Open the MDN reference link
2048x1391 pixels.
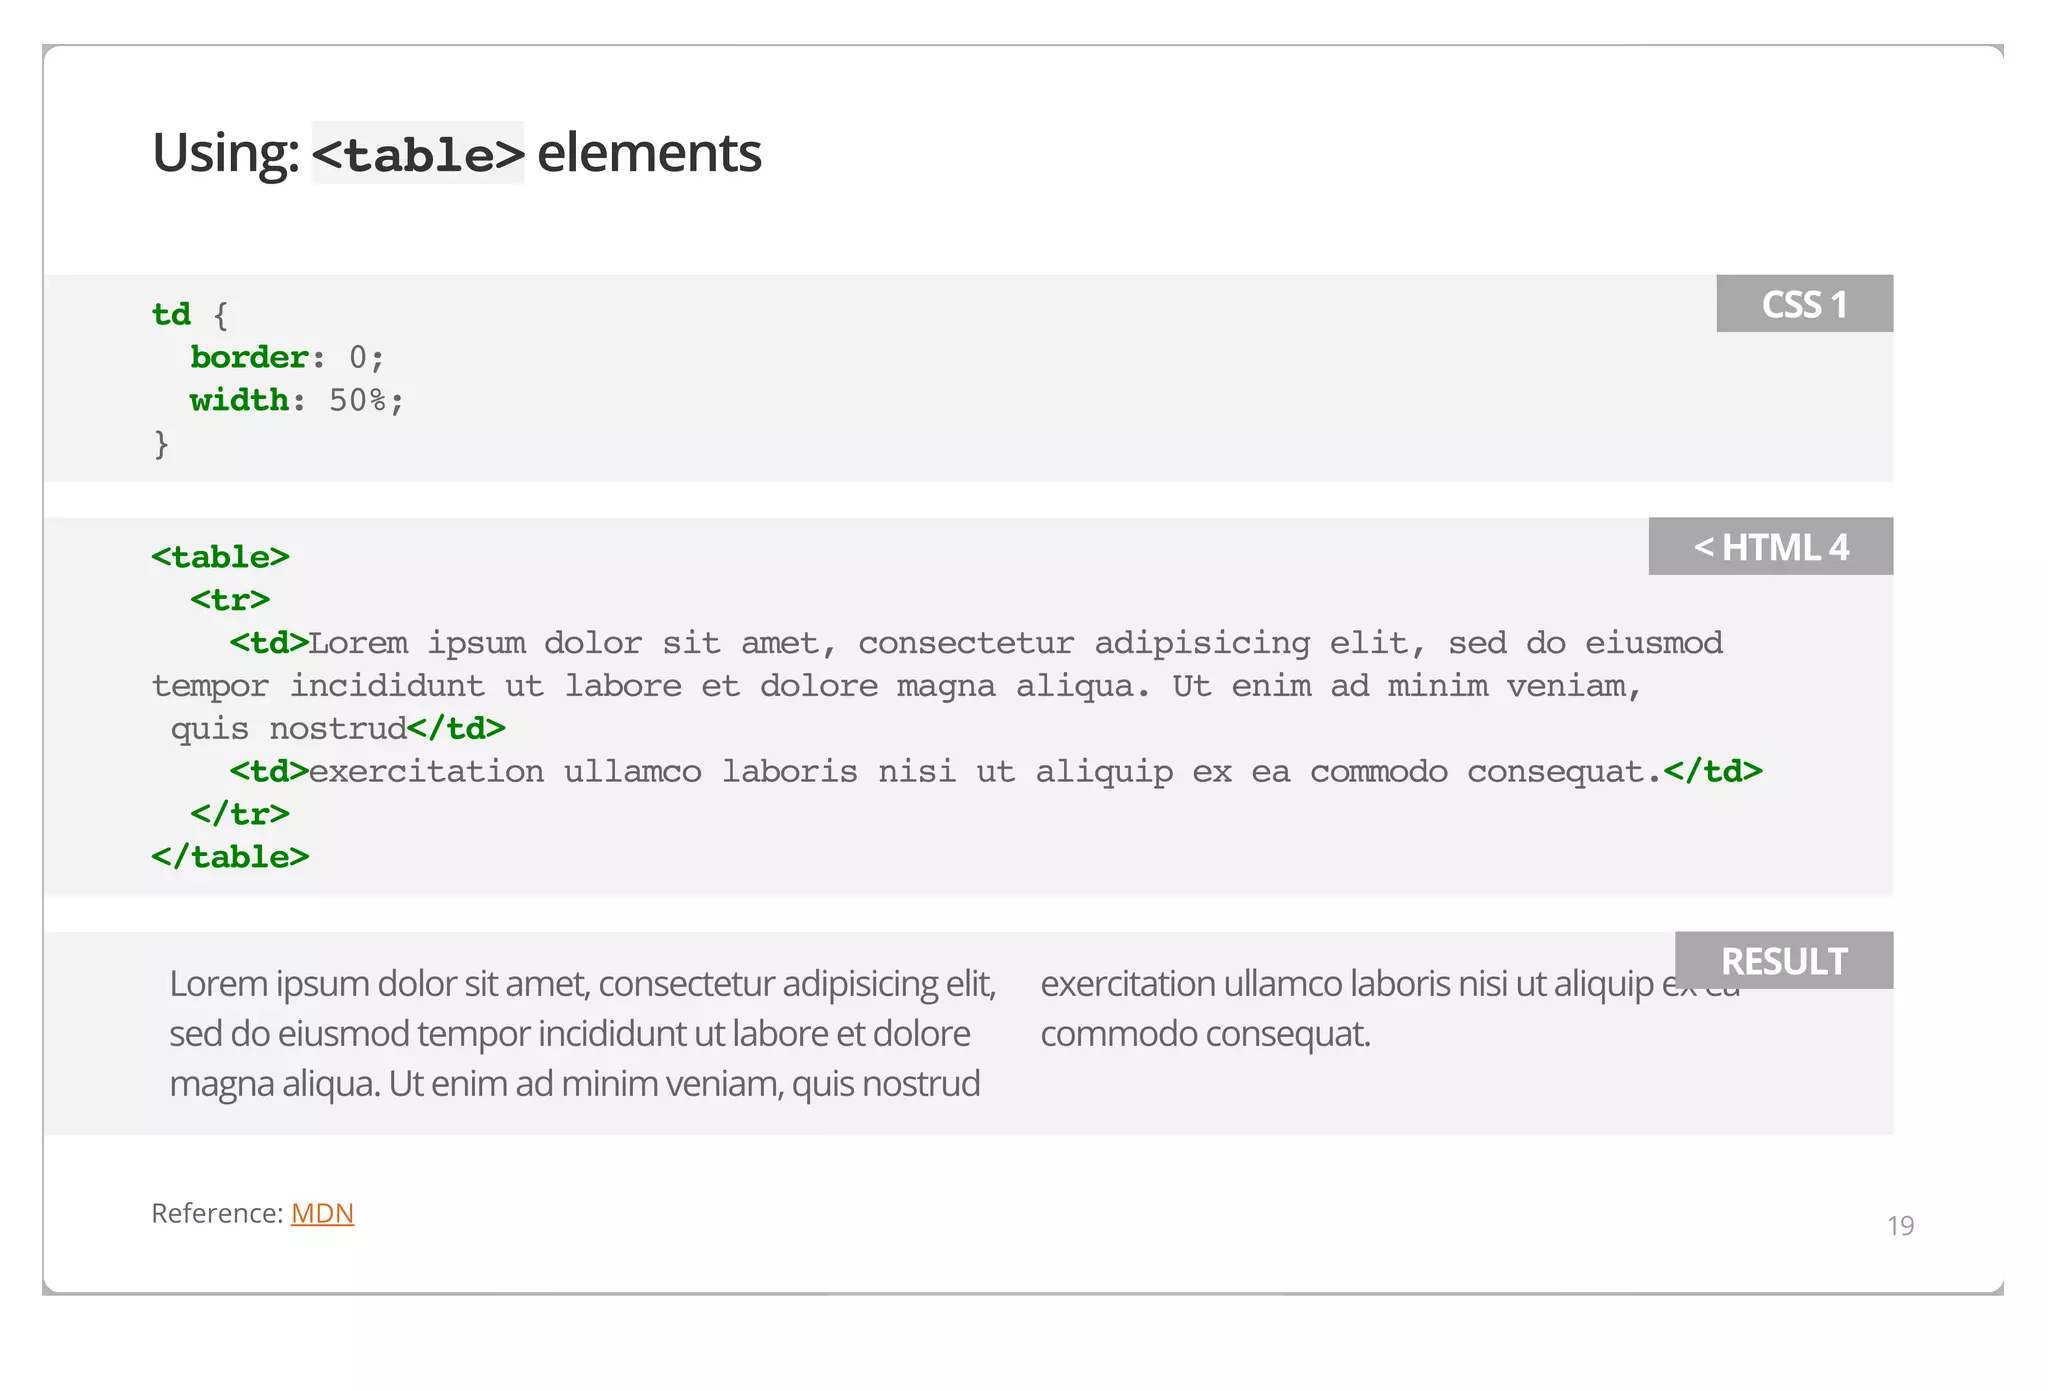click(322, 1213)
